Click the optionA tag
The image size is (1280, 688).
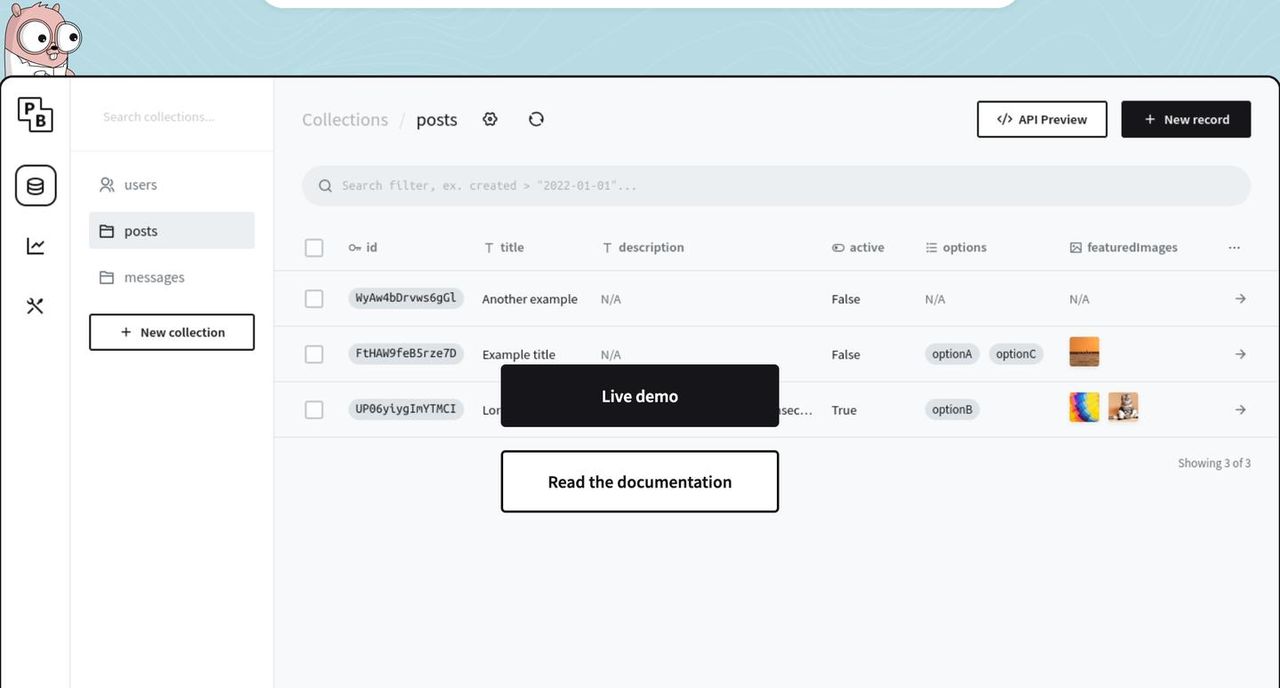click(x=952, y=354)
